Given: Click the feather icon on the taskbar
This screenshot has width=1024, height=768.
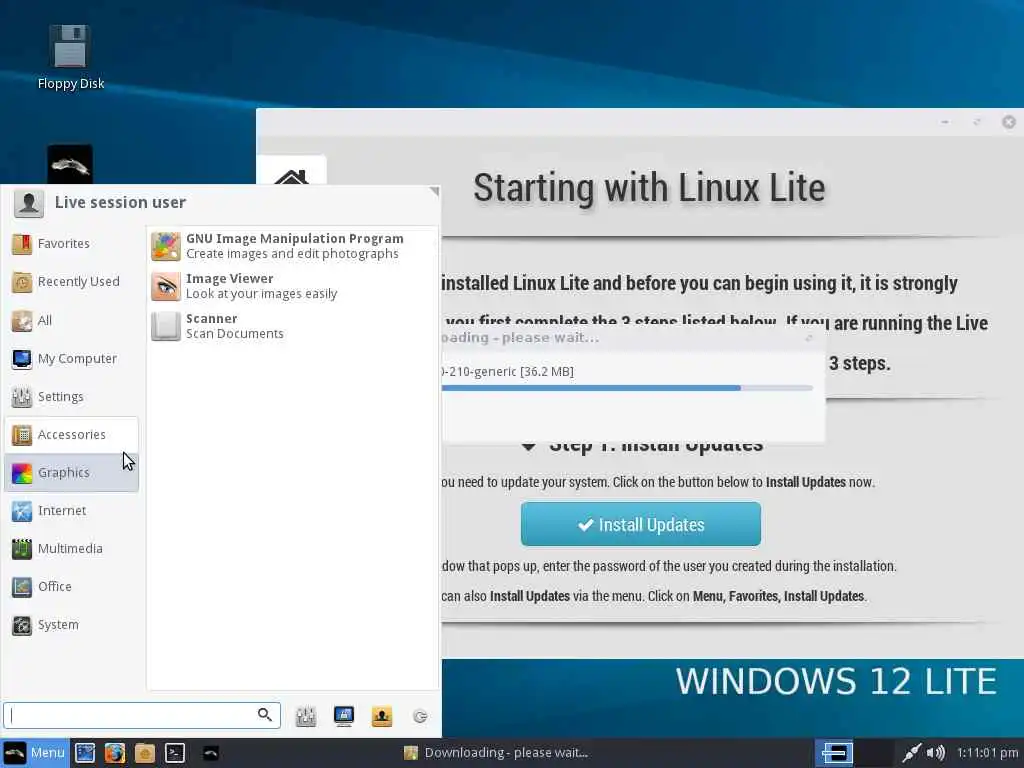Looking at the screenshot, I should tap(210, 753).
